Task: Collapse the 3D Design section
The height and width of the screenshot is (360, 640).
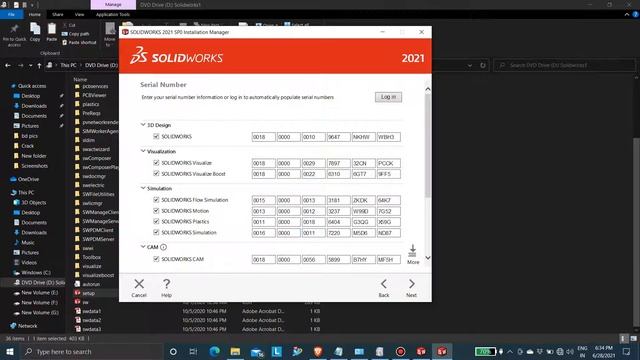Action: pyautogui.click(x=143, y=124)
